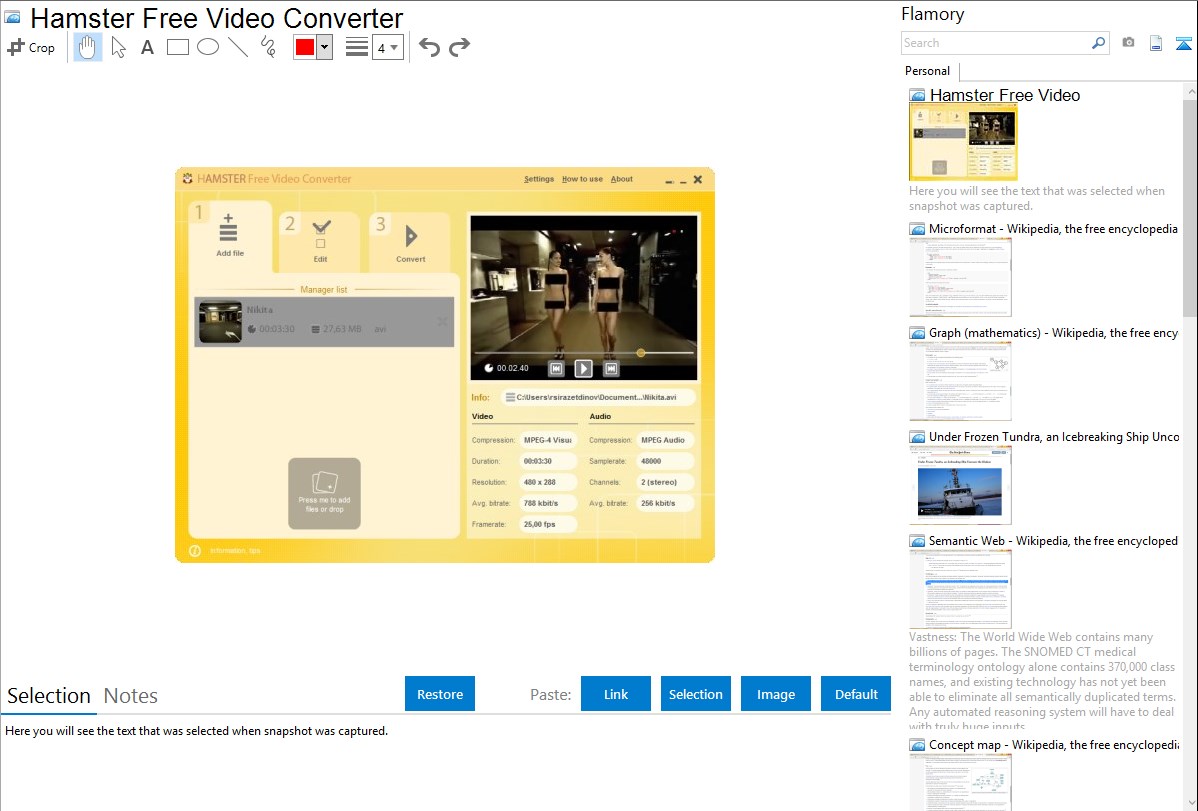Click the camera snapshot icon
This screenshot has width=1198, height=811.
[x=1128, y=43]
